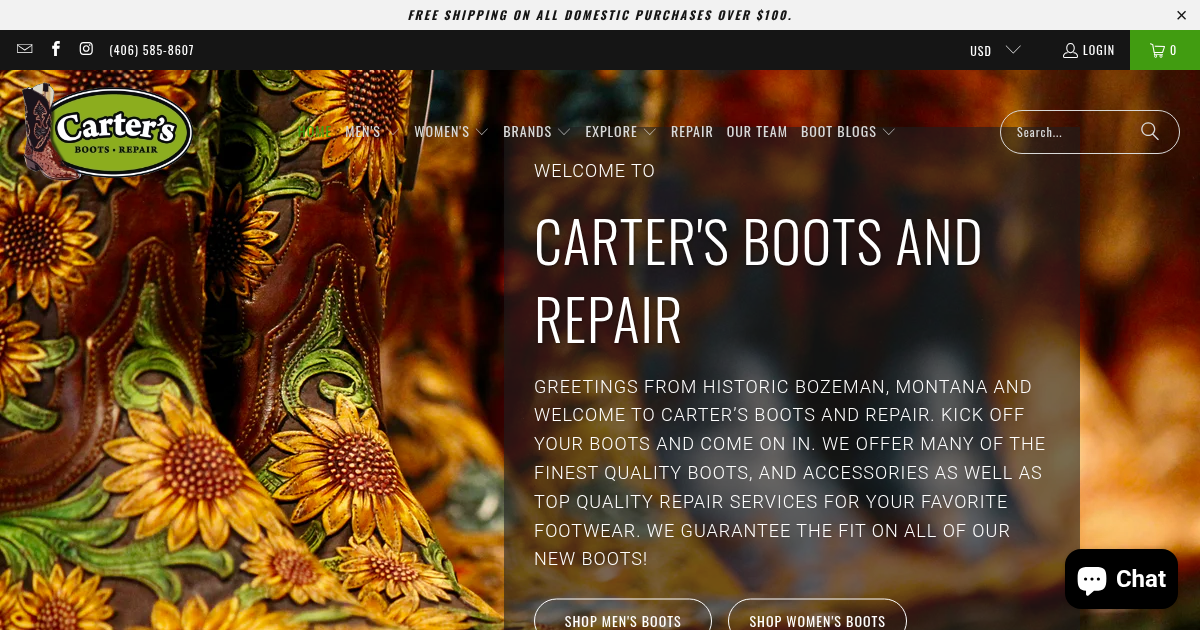Image resolution: width=1200 pixels, height=630 pixels.
Task: Visit the store's Facebook page icon
Action: (55, 48)
